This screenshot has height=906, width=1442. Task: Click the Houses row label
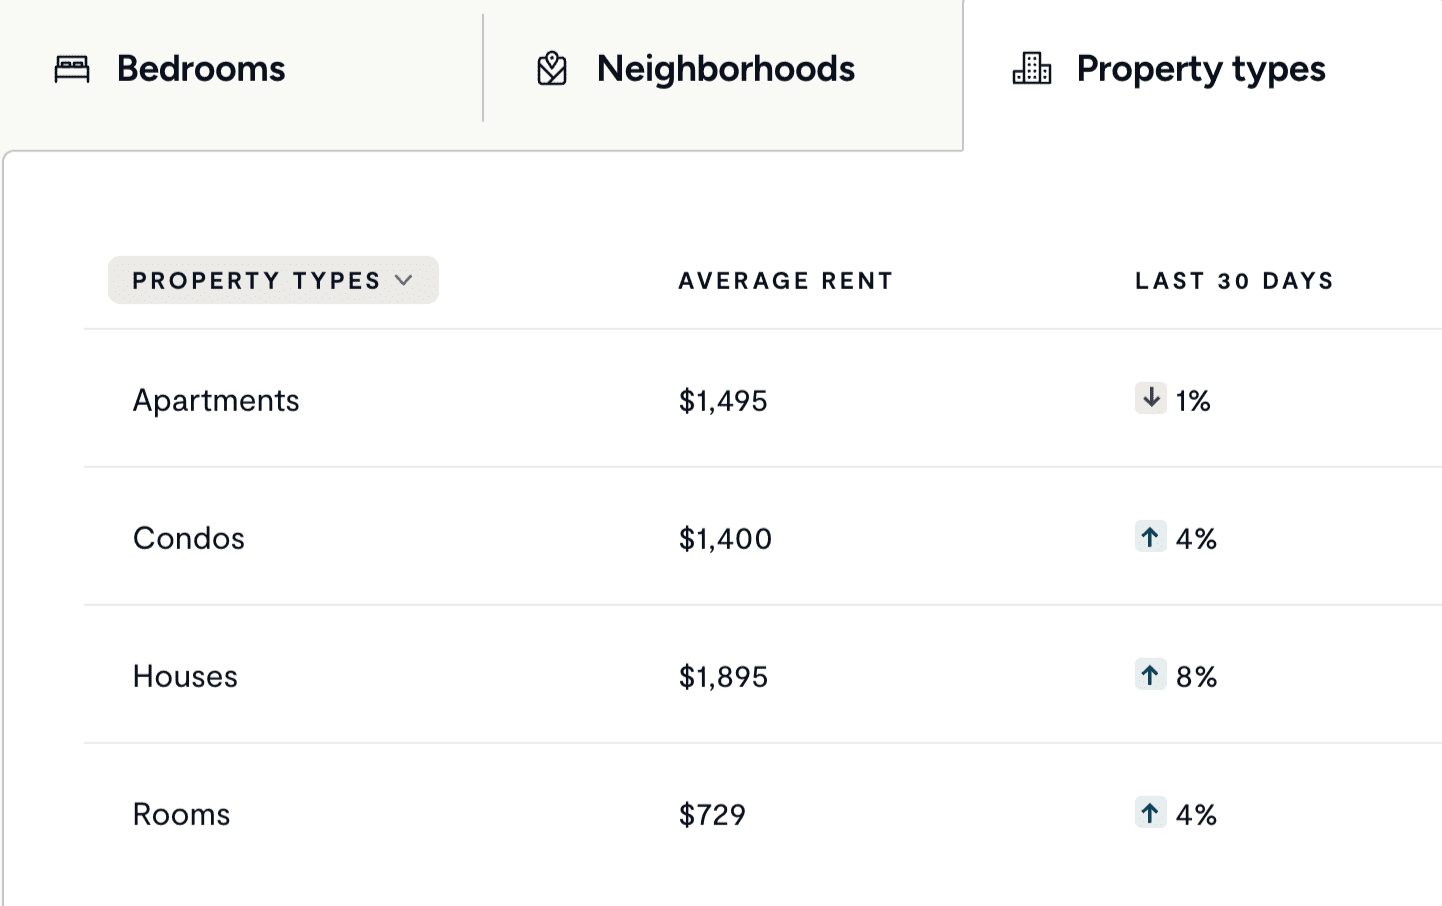[x=185, y=676]
